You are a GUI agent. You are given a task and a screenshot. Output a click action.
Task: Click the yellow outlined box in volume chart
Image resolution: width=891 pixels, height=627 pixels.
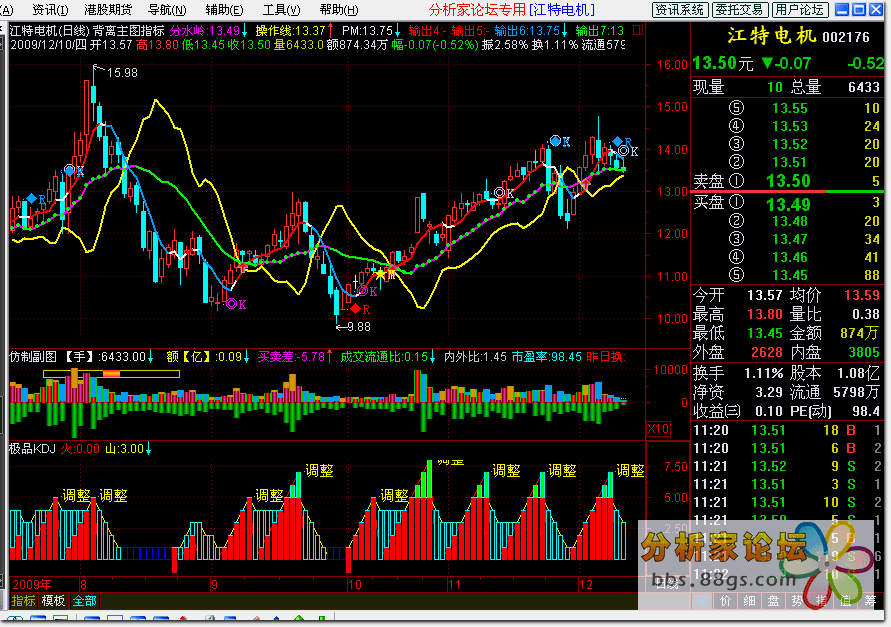pyautogui.click(x=111, y=373)
